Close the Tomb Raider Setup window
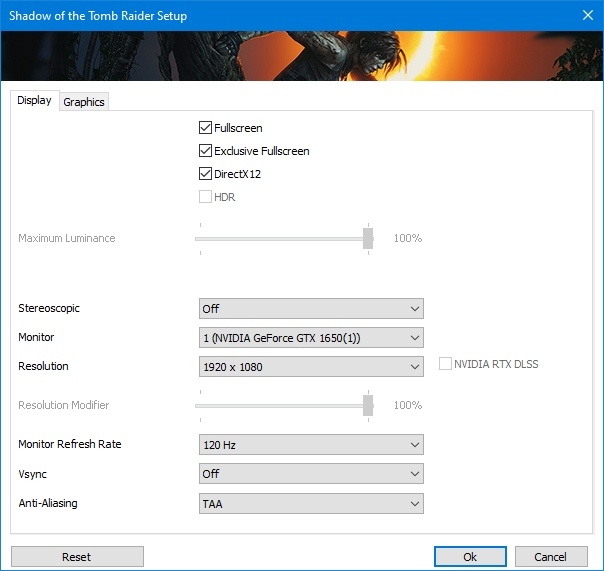604x571 pixels. [585, 16]
